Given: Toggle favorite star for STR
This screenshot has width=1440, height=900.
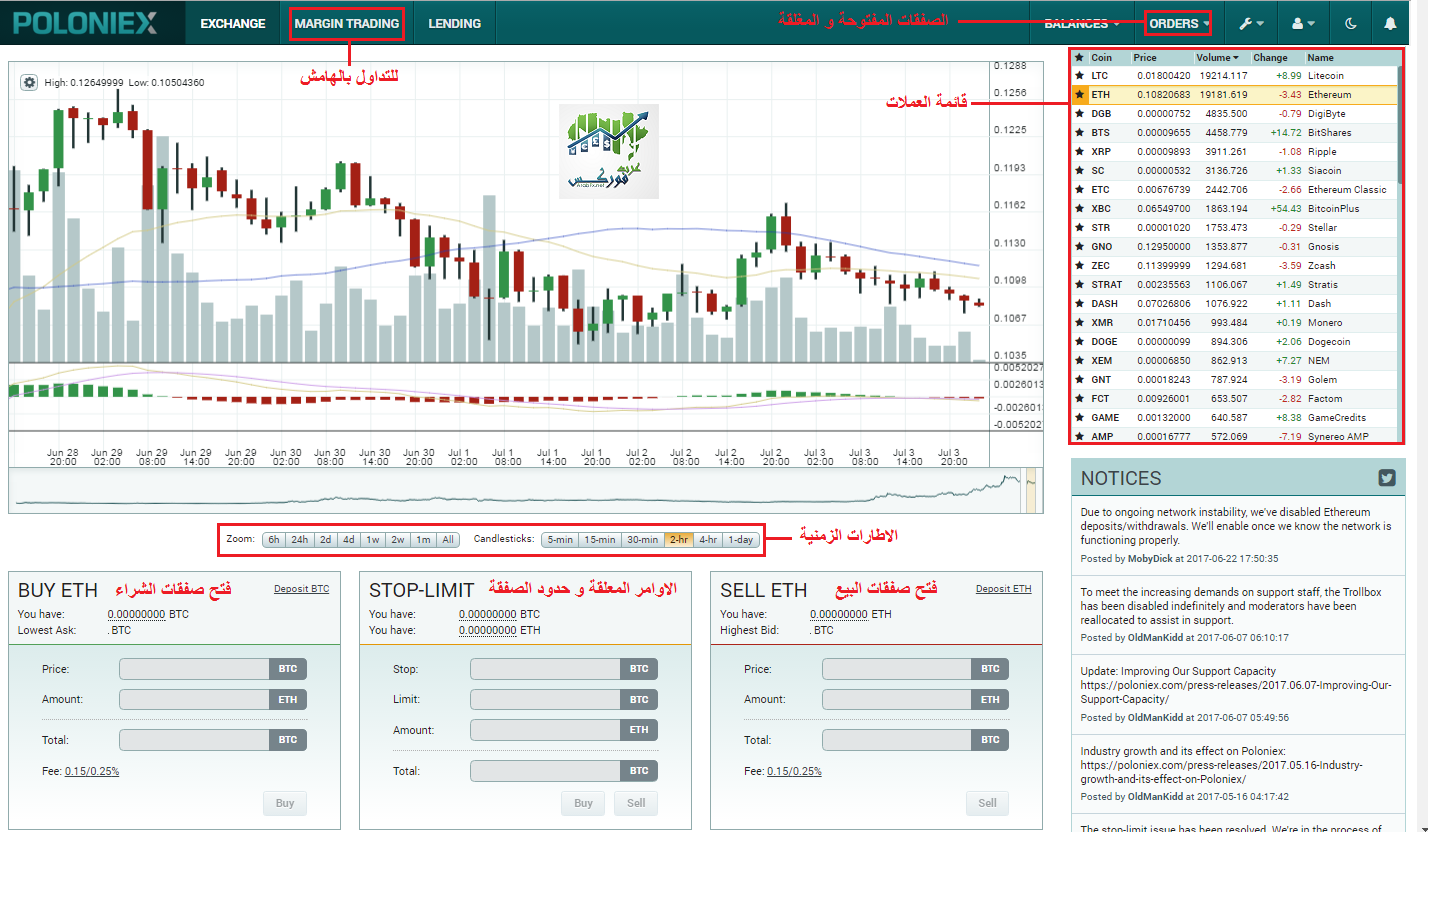Looking at the screenshot, I should pyautogui.click(x=1080, y=227).
